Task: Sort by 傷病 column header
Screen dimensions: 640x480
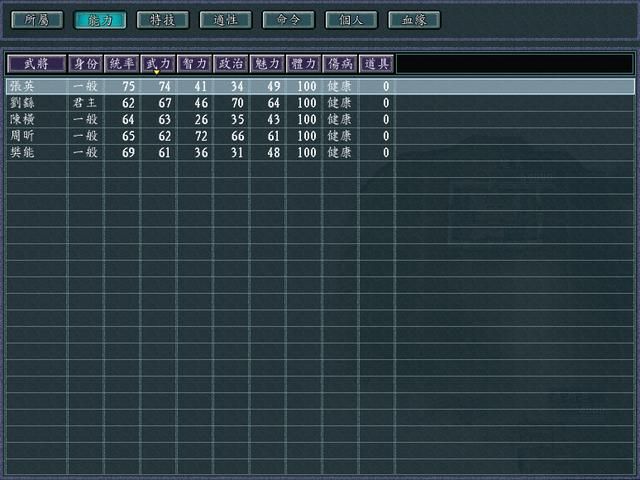Action: (x=340, y=64)
